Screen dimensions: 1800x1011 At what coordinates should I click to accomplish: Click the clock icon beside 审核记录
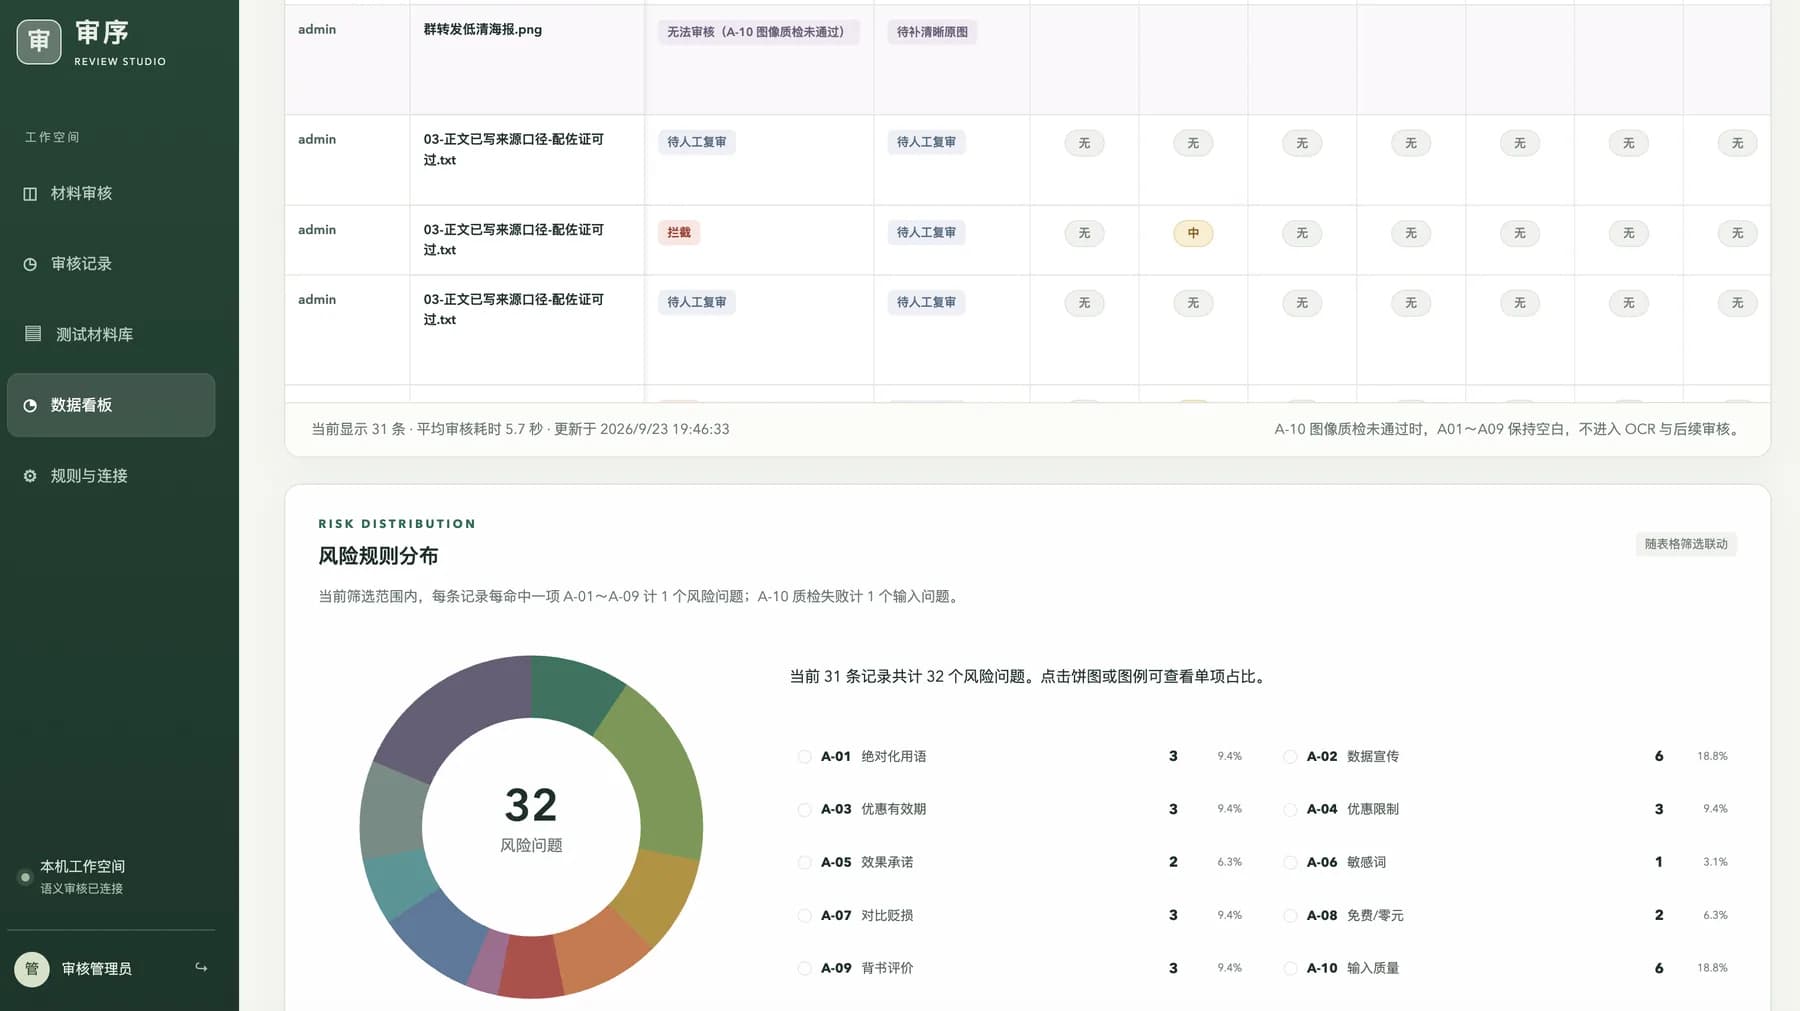point(30,264)
